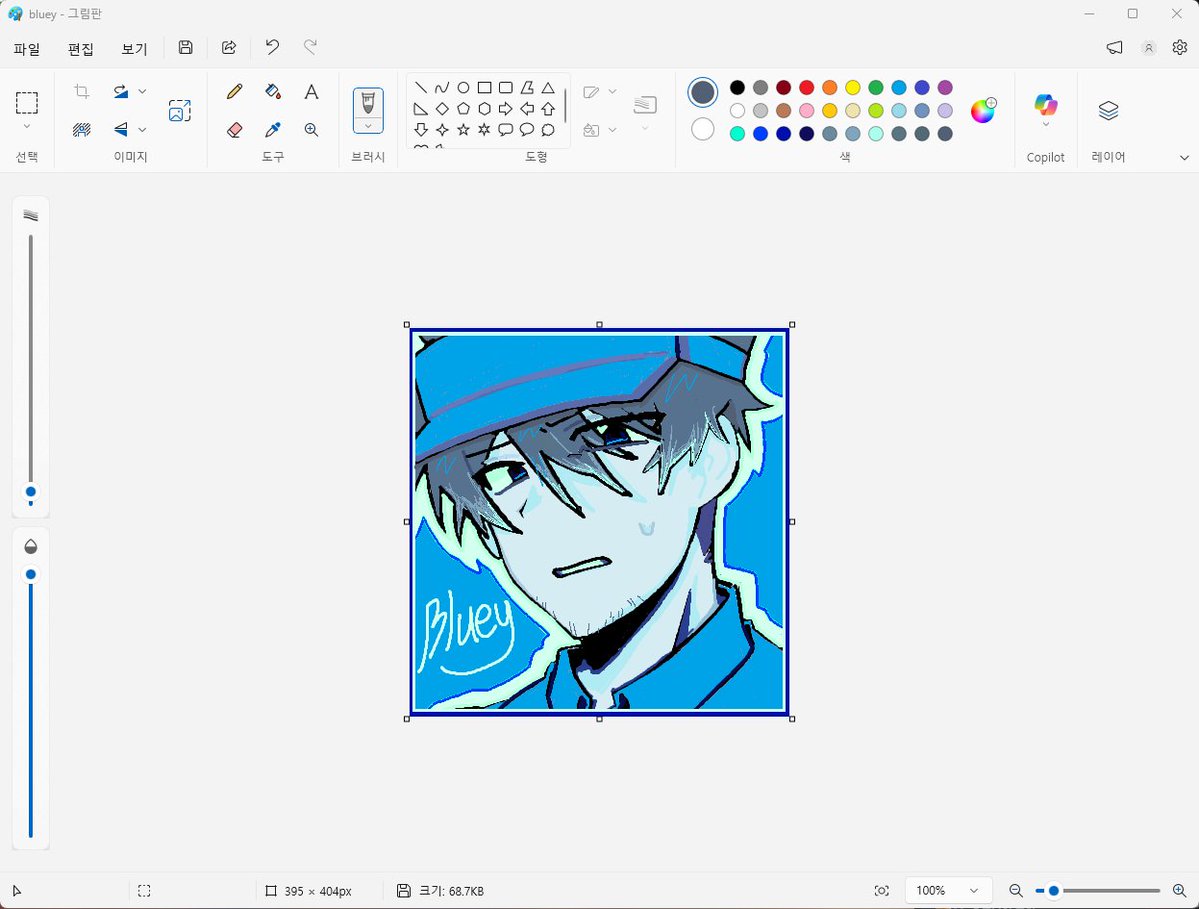Click the opacity slider handle

point(31,574)
